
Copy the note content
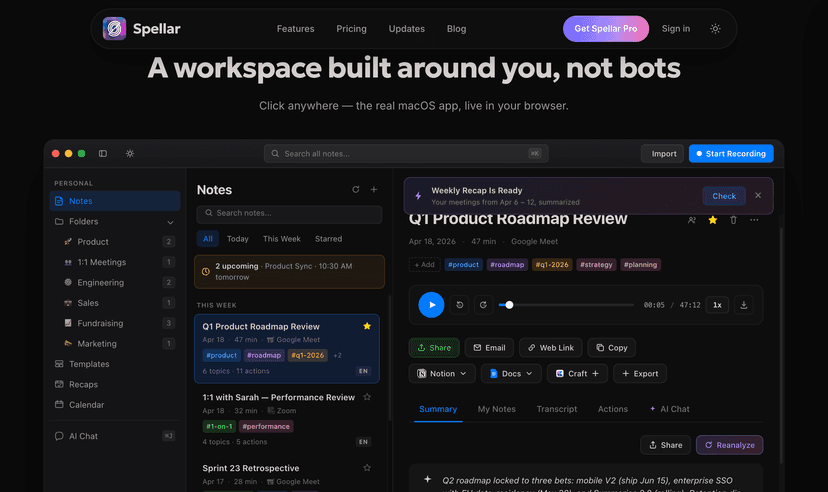[611, 347]
